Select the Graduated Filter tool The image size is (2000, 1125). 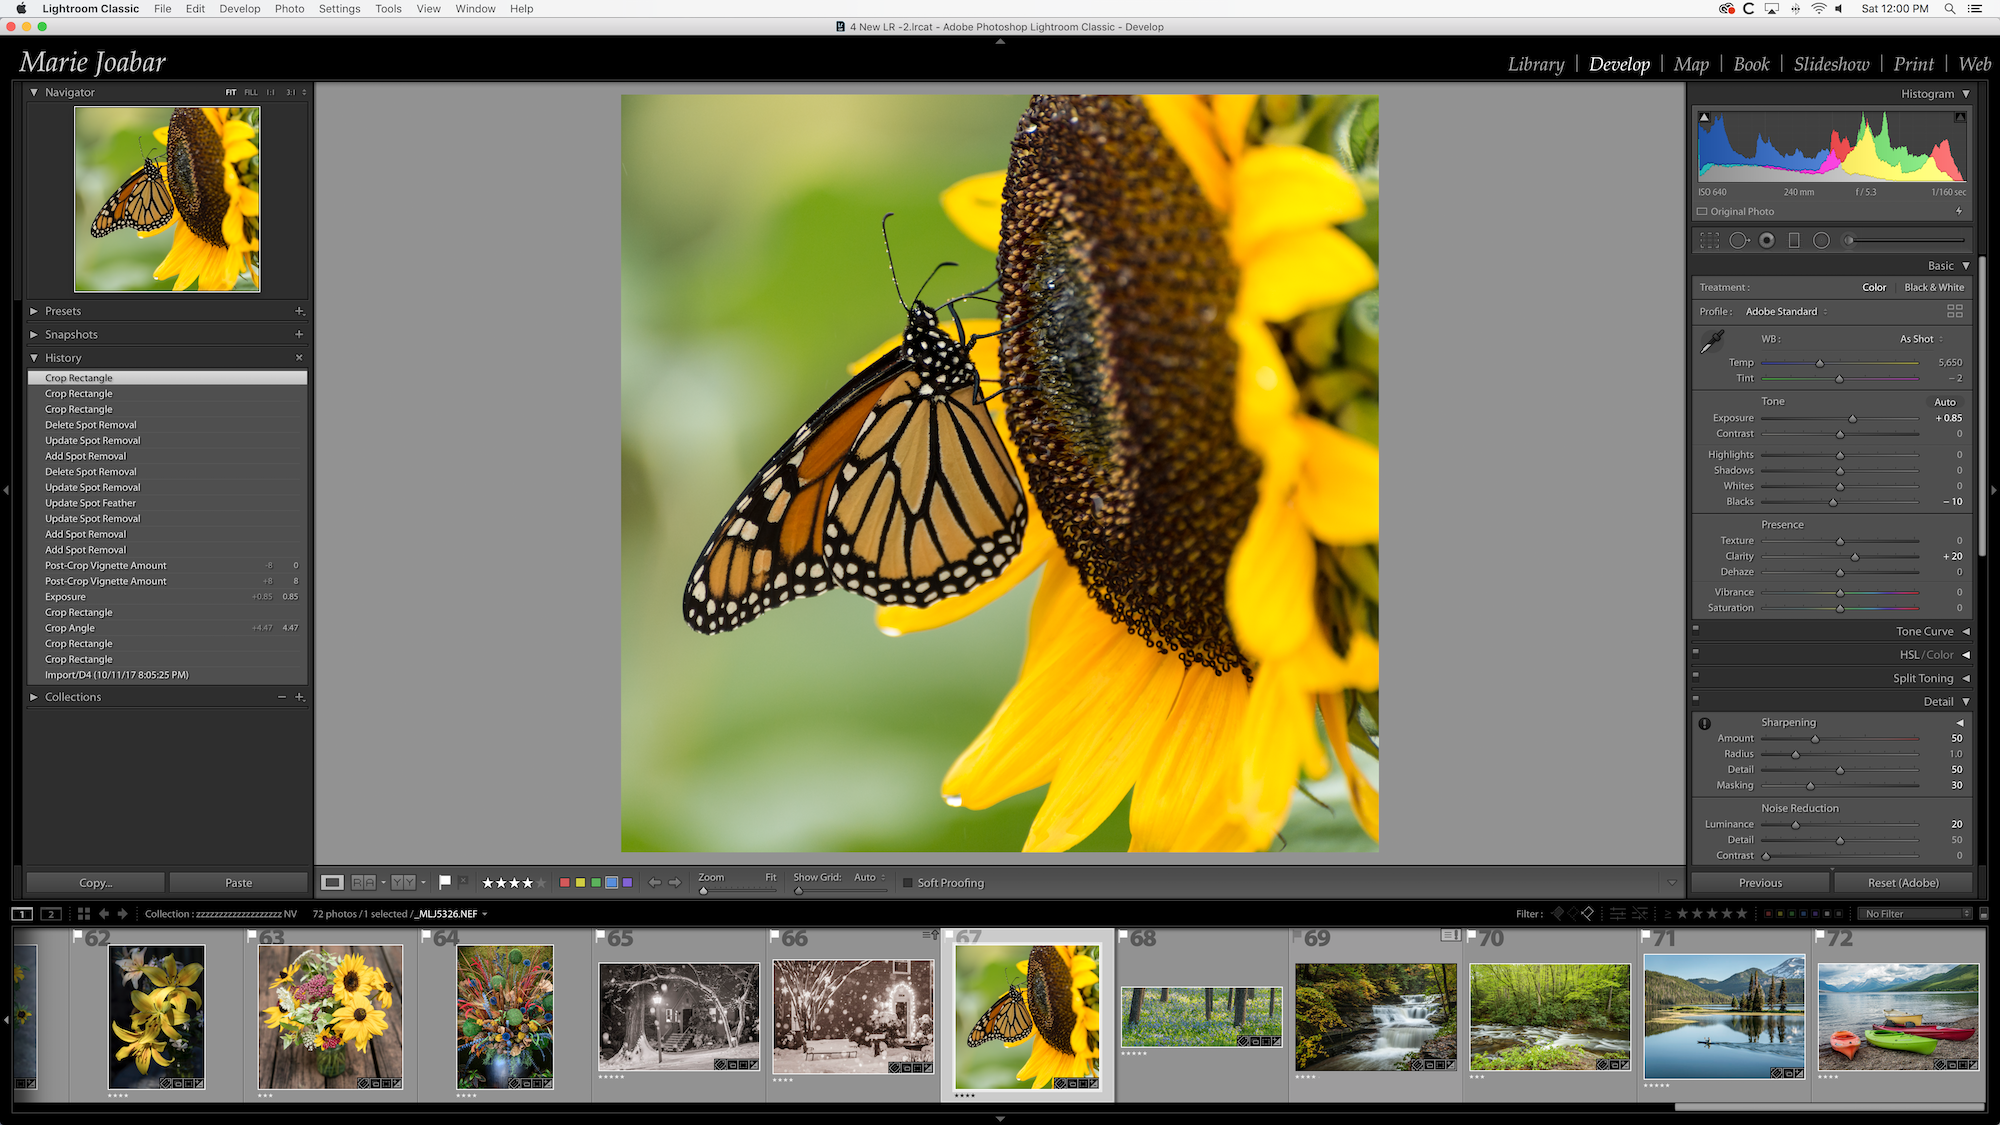pyautogui.click(x=1794, y=240)
